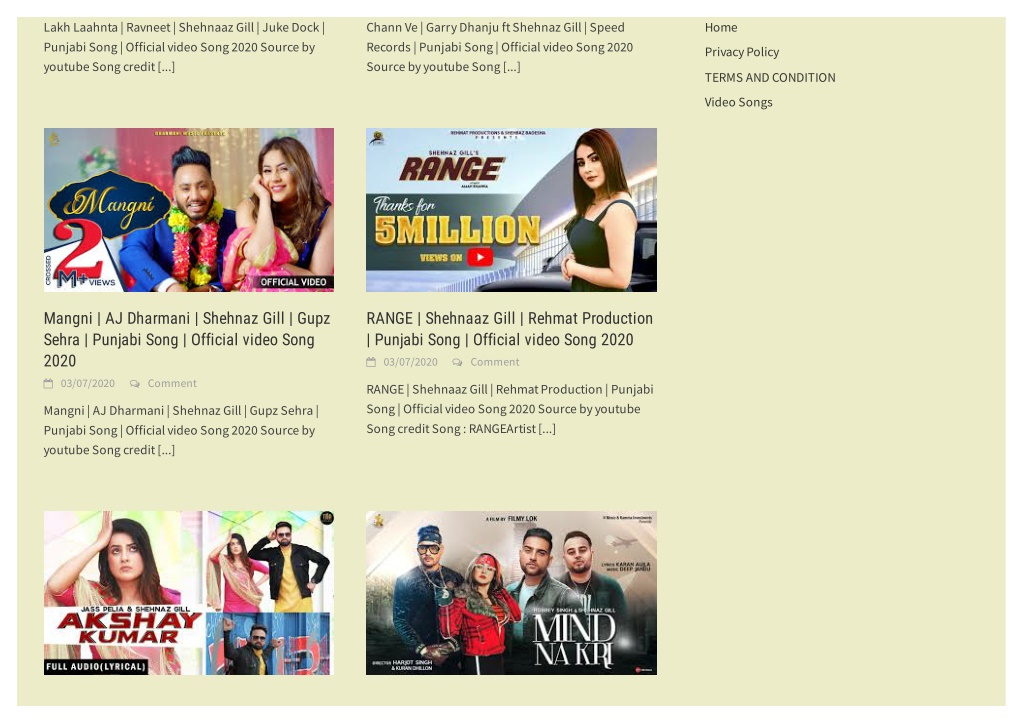Select the Lakh Laahnta excerpt text
1024x723 pixels.
(184, 47)
